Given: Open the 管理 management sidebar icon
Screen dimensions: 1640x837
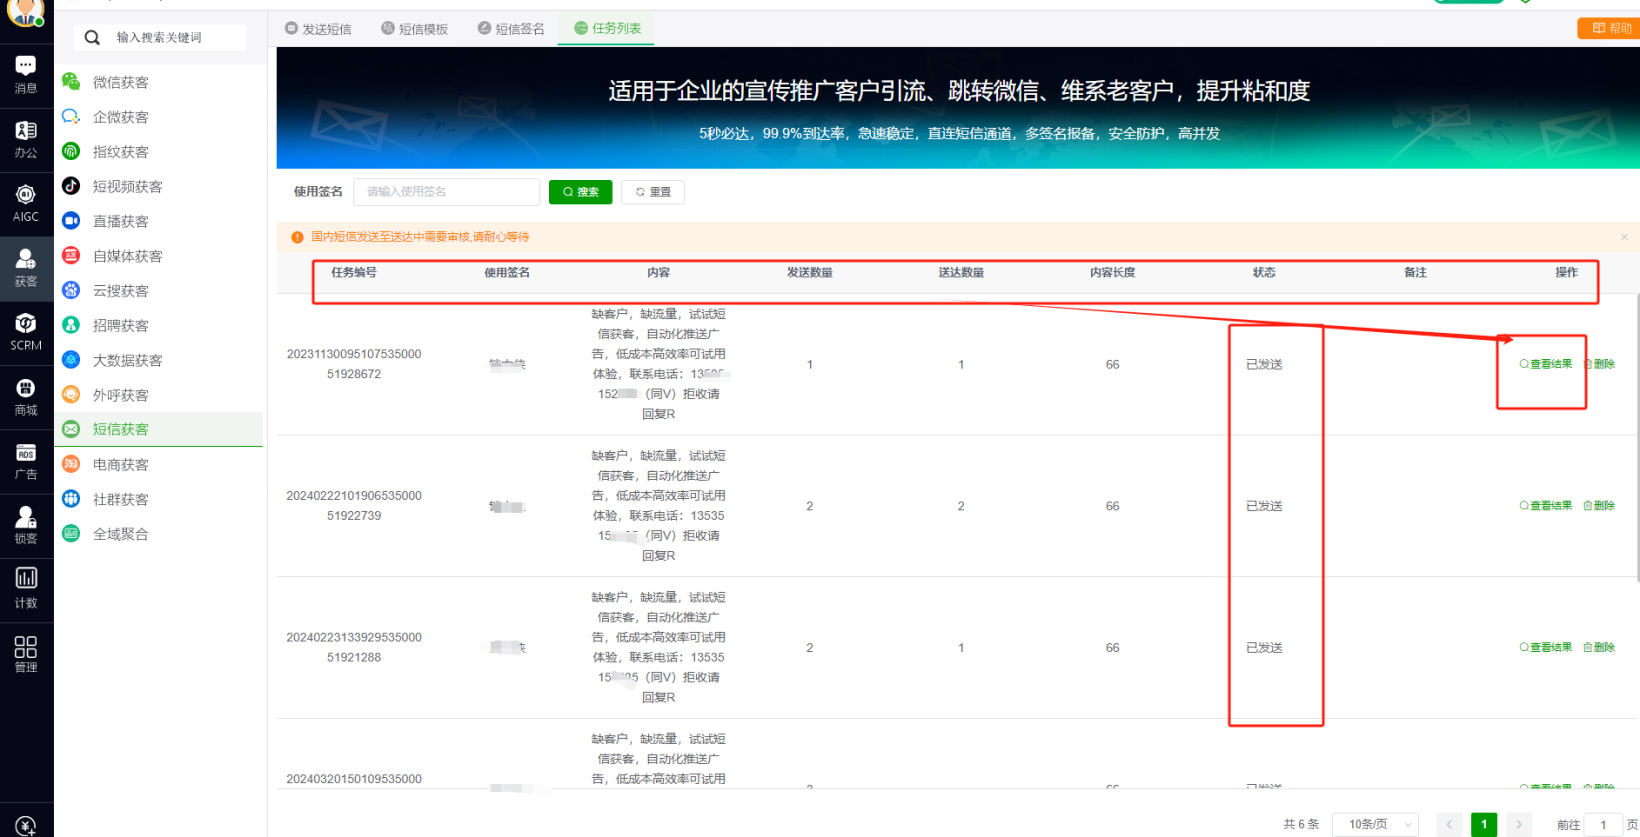Looking at the screenshot, I should [x=26, y=654].
